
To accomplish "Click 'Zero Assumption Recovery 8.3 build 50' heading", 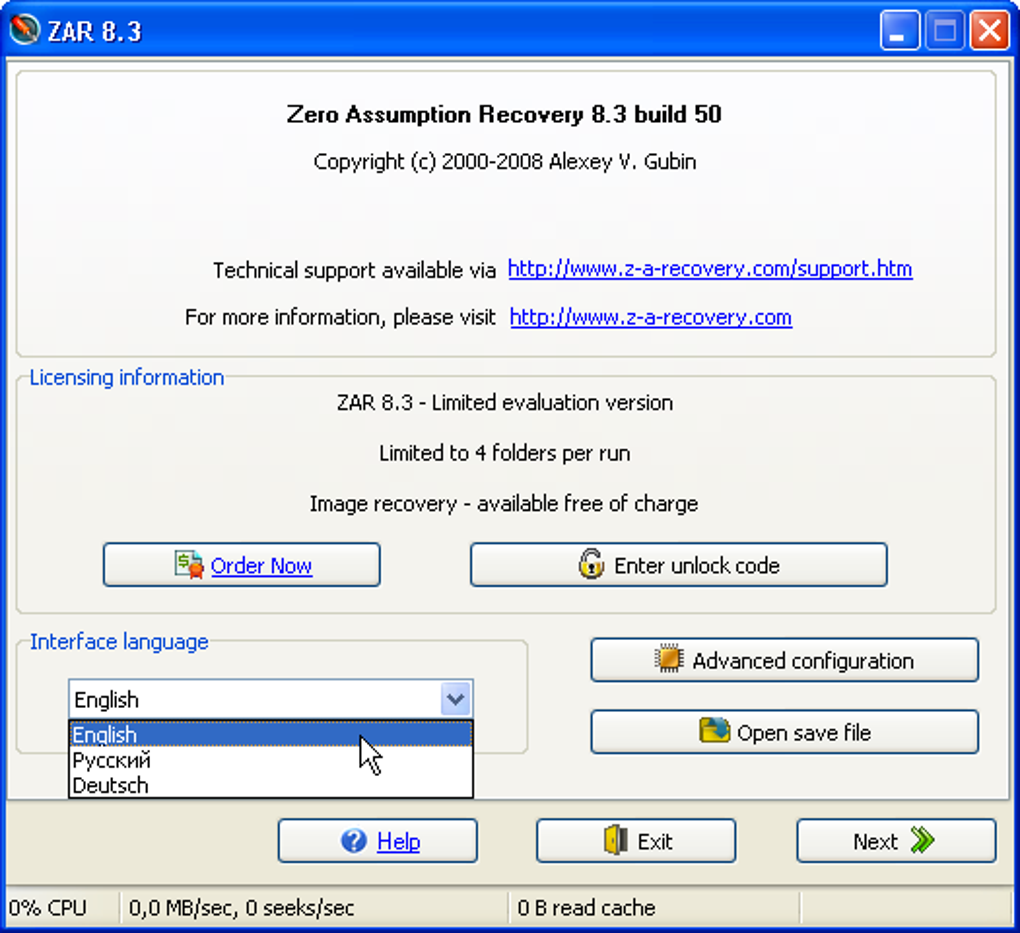I will coord(504,114).
